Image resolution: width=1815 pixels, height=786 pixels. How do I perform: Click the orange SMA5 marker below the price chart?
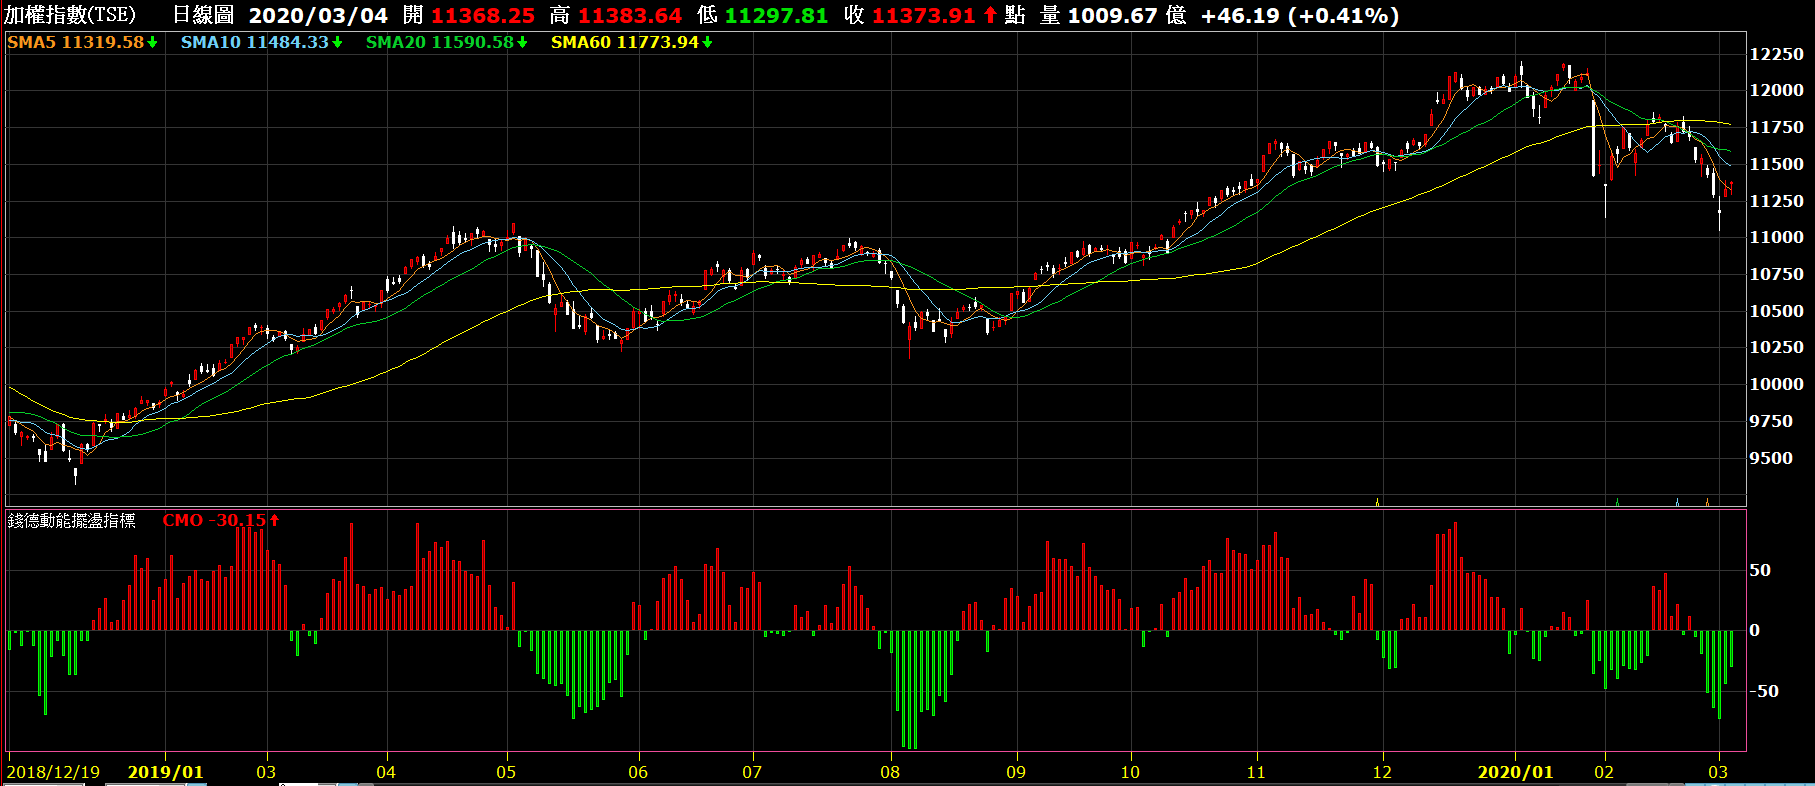(1707, 502)
